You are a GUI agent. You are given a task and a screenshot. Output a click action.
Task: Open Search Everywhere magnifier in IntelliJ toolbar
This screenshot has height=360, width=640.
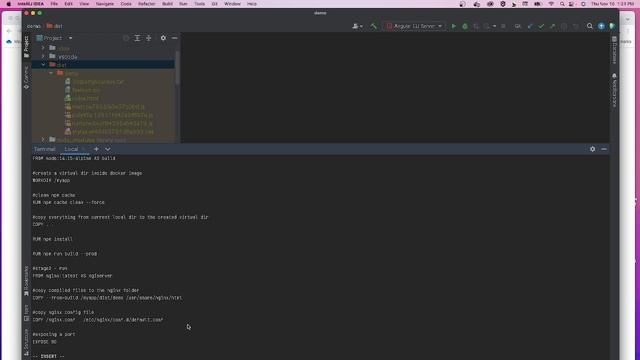click(590, 26)
